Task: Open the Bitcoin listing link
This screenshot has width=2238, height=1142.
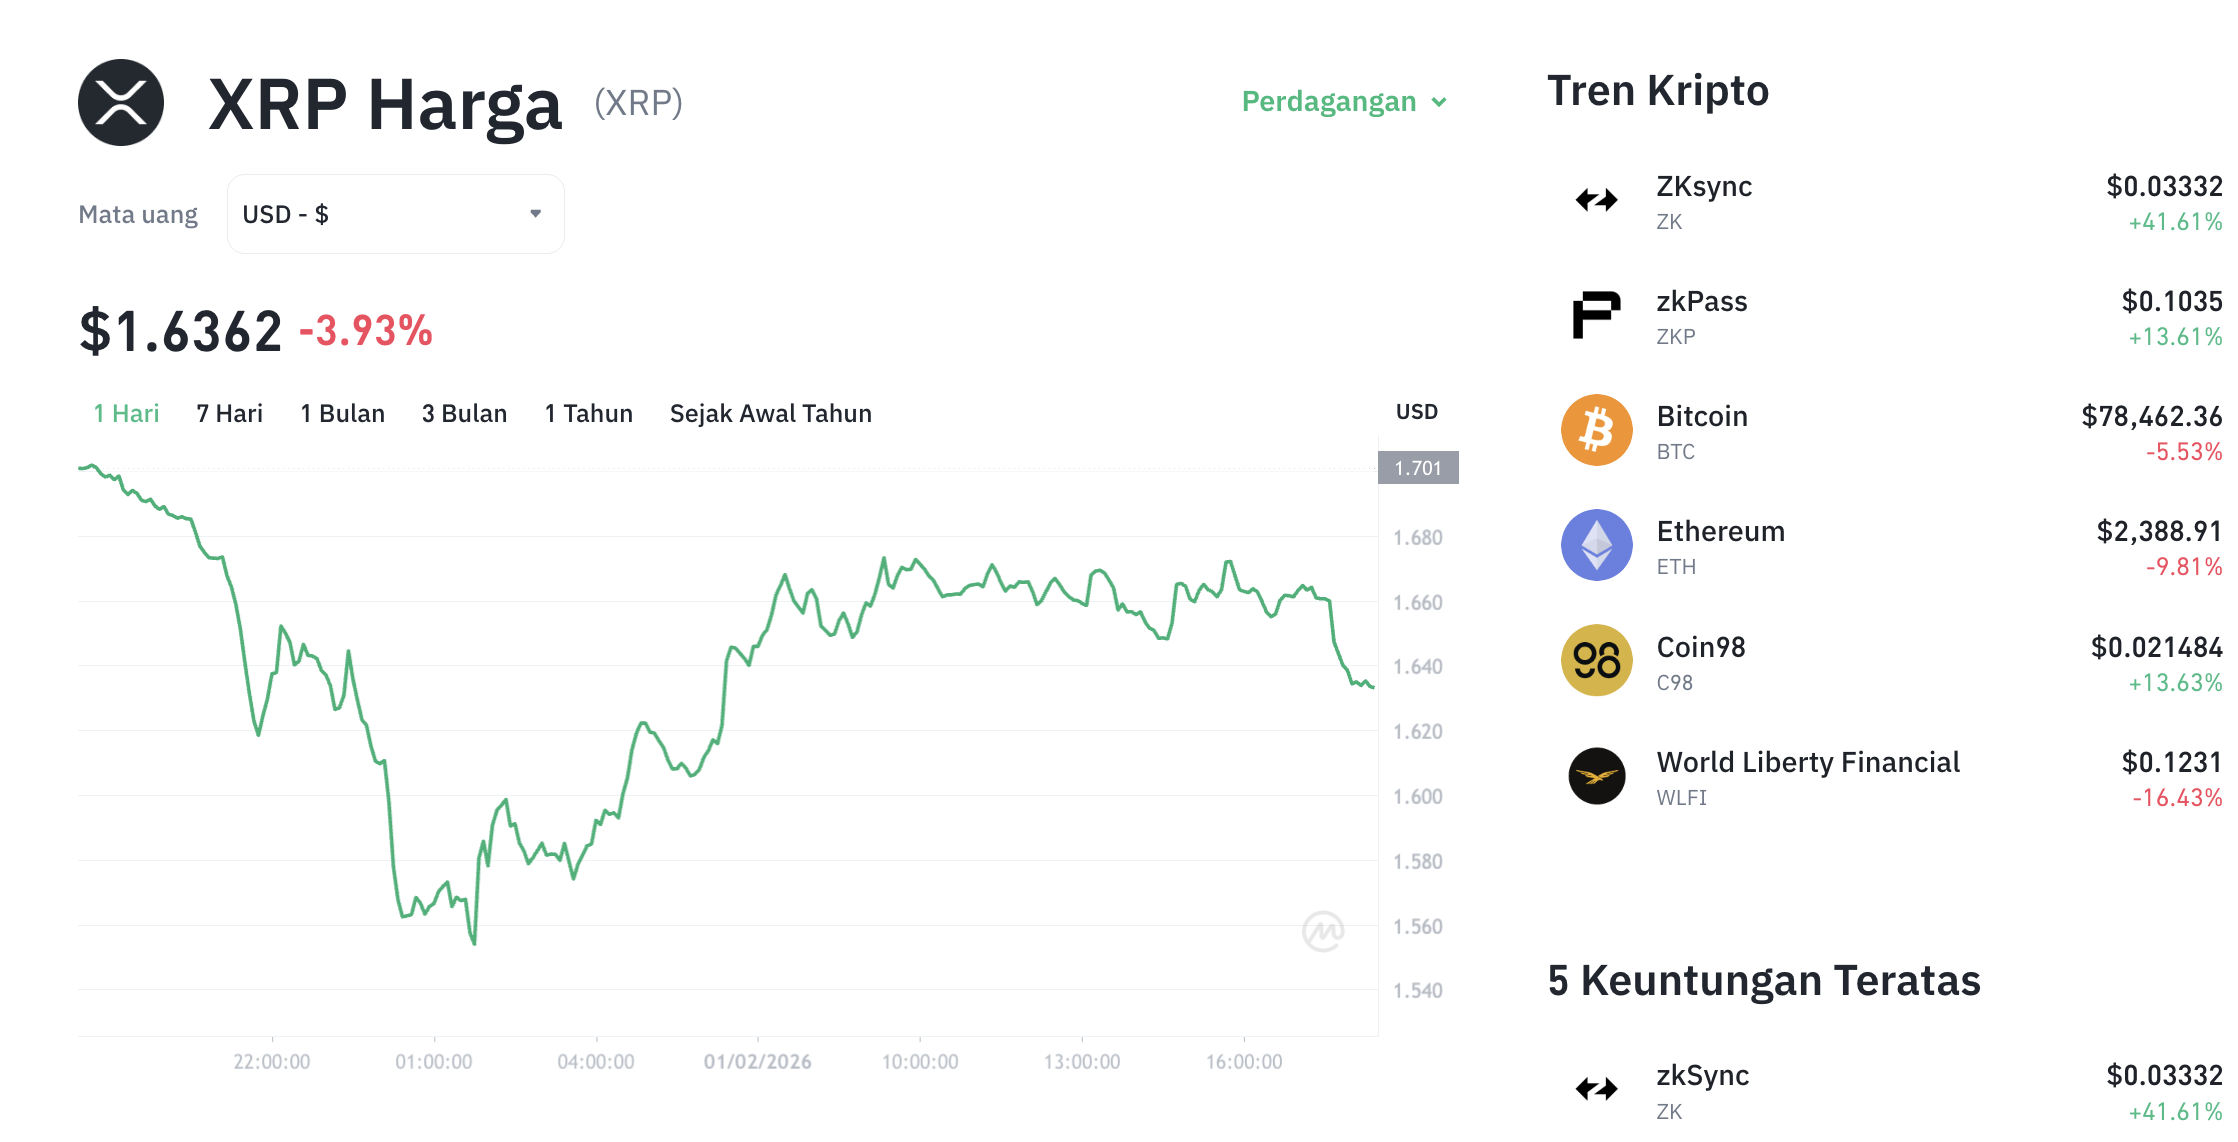Action: (1701, 416)
